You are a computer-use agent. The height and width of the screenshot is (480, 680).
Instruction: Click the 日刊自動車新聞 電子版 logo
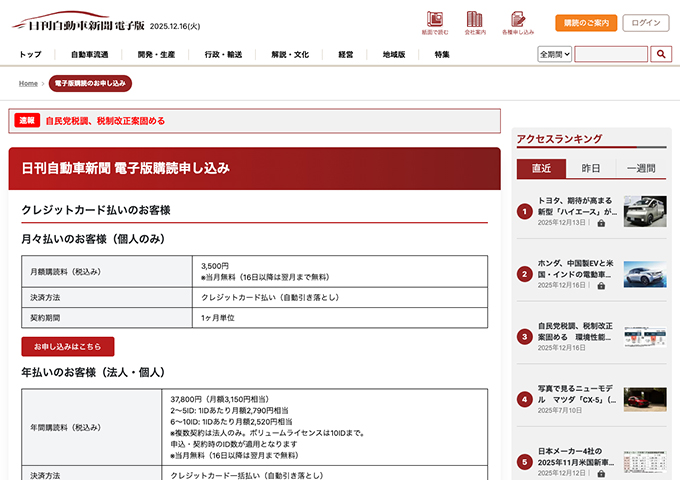[78, 22]
